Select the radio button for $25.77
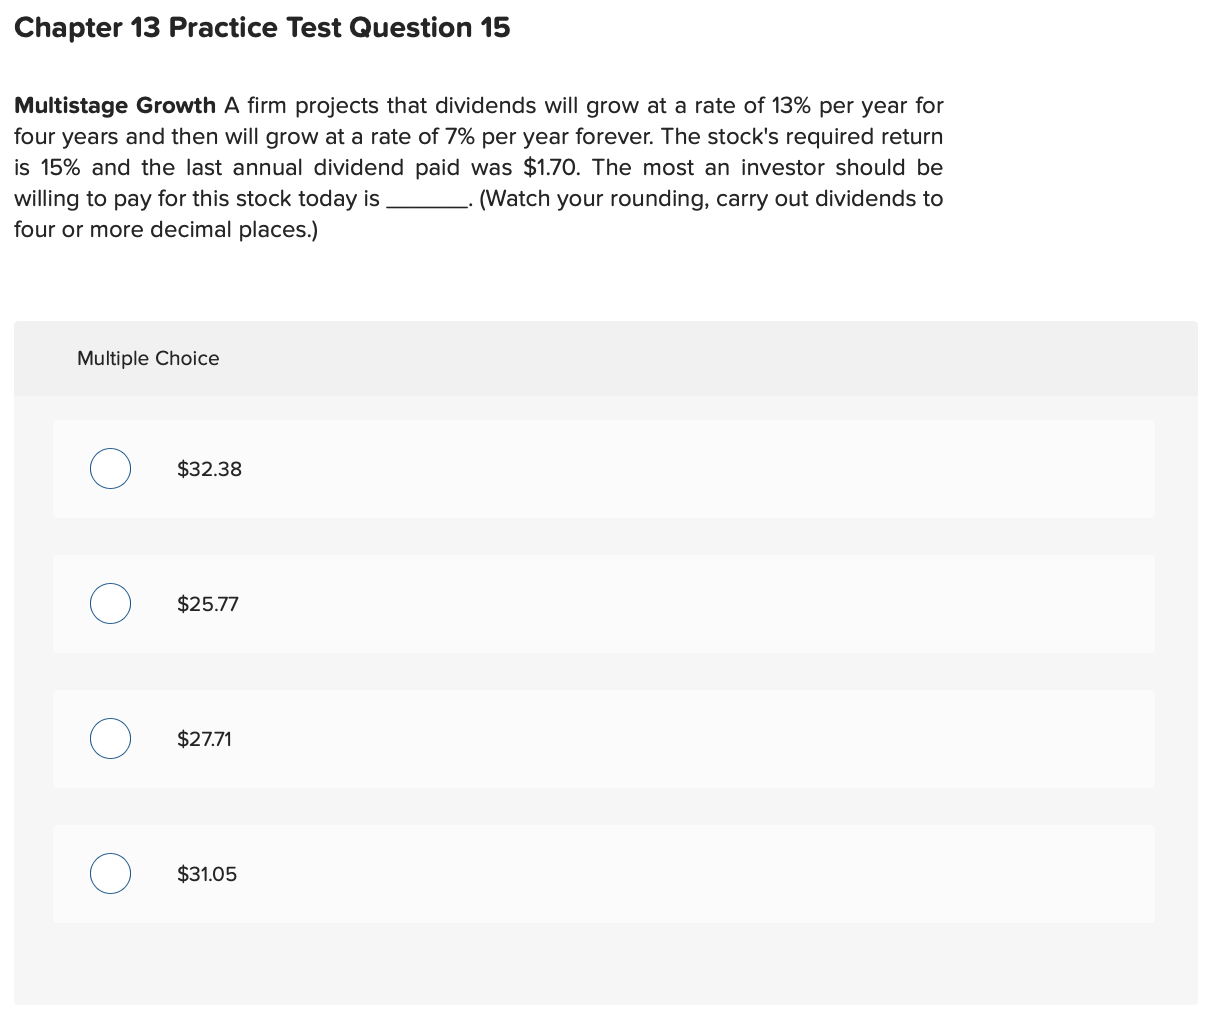 110,603
